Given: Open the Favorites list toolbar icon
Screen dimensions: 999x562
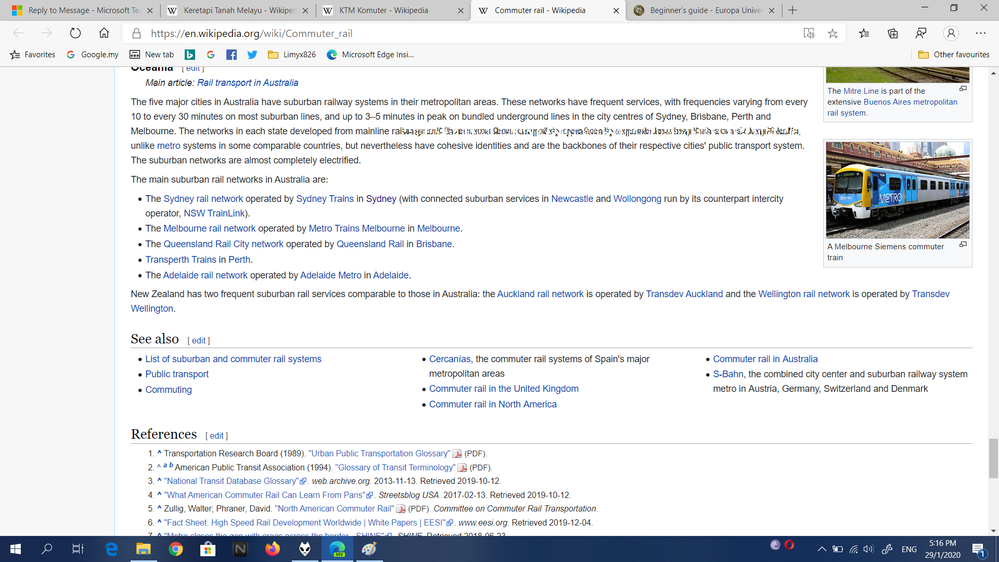Looking at the screenshot, I should click(x=864, y=33).
